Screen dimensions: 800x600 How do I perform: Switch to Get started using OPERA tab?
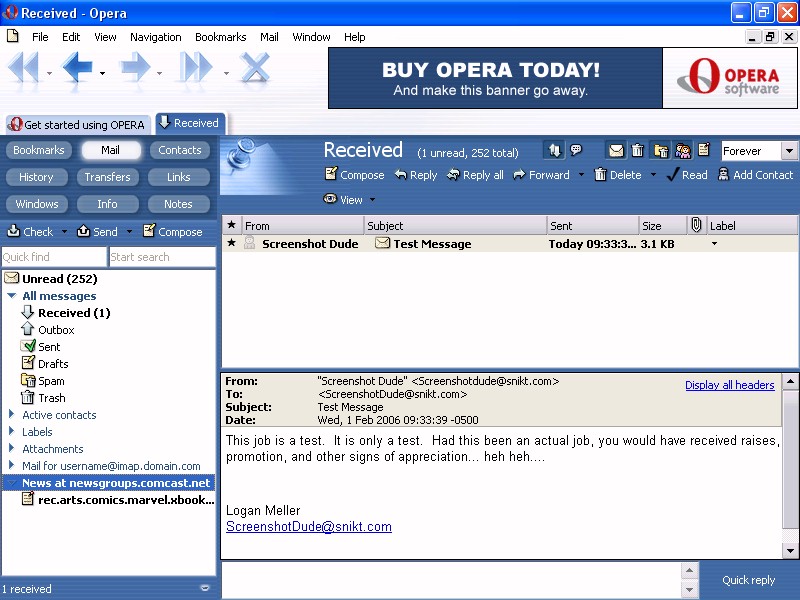pos(78,124)
